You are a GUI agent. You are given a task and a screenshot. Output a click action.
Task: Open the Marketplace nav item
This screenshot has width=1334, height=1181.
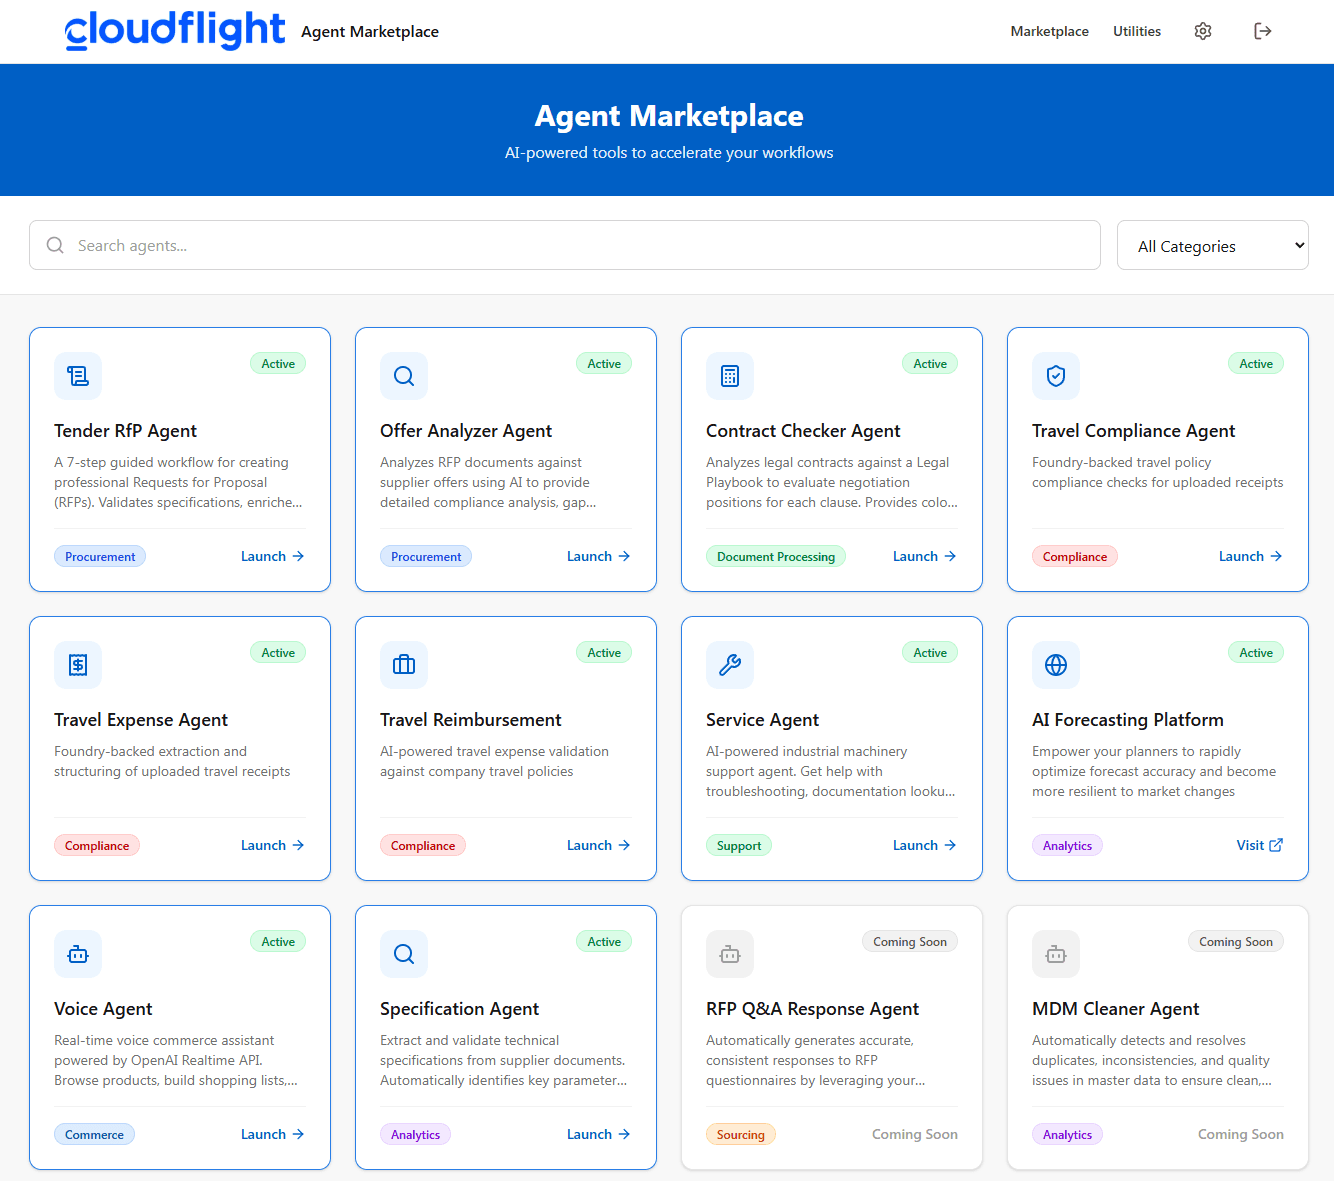click(x=1049, y=31)
